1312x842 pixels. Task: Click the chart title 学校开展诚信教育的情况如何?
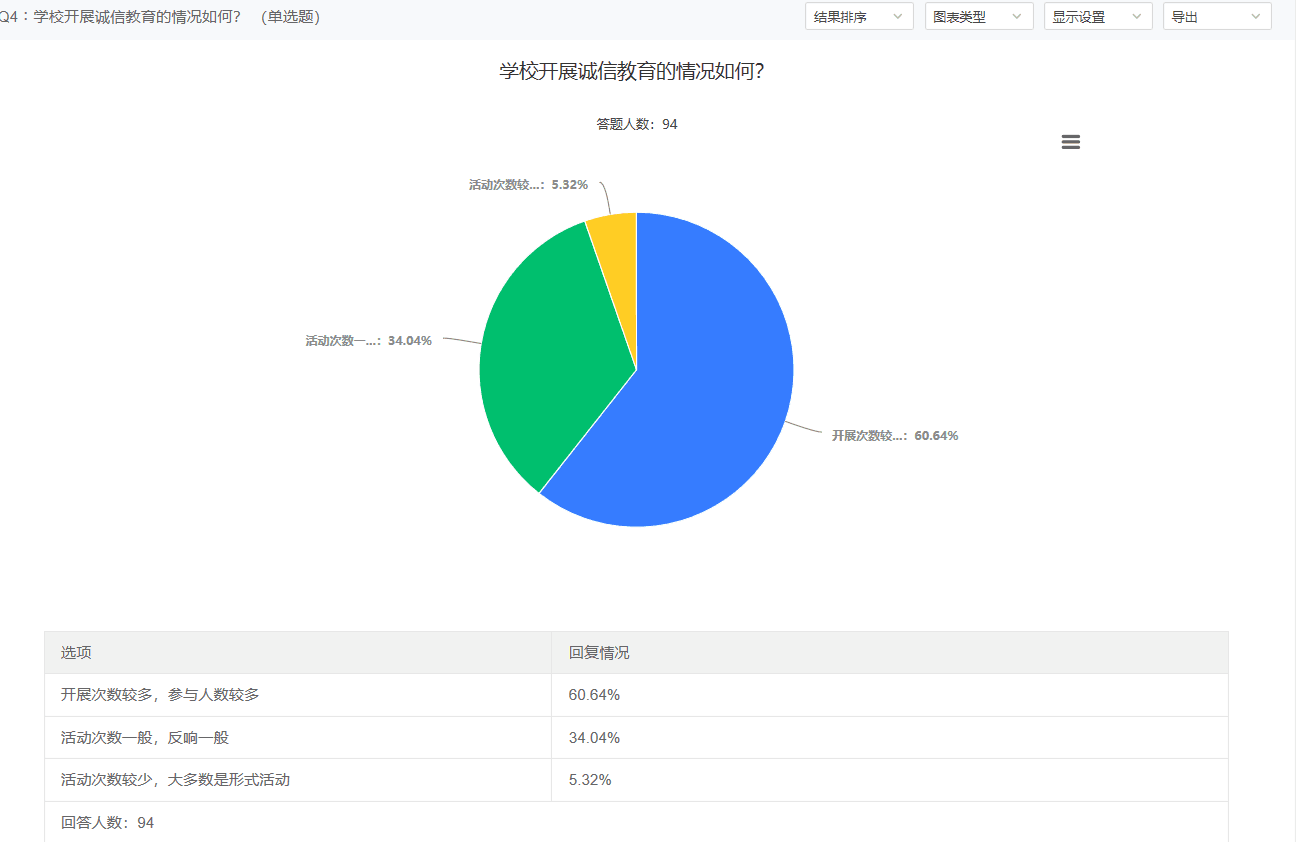point(632,72)
